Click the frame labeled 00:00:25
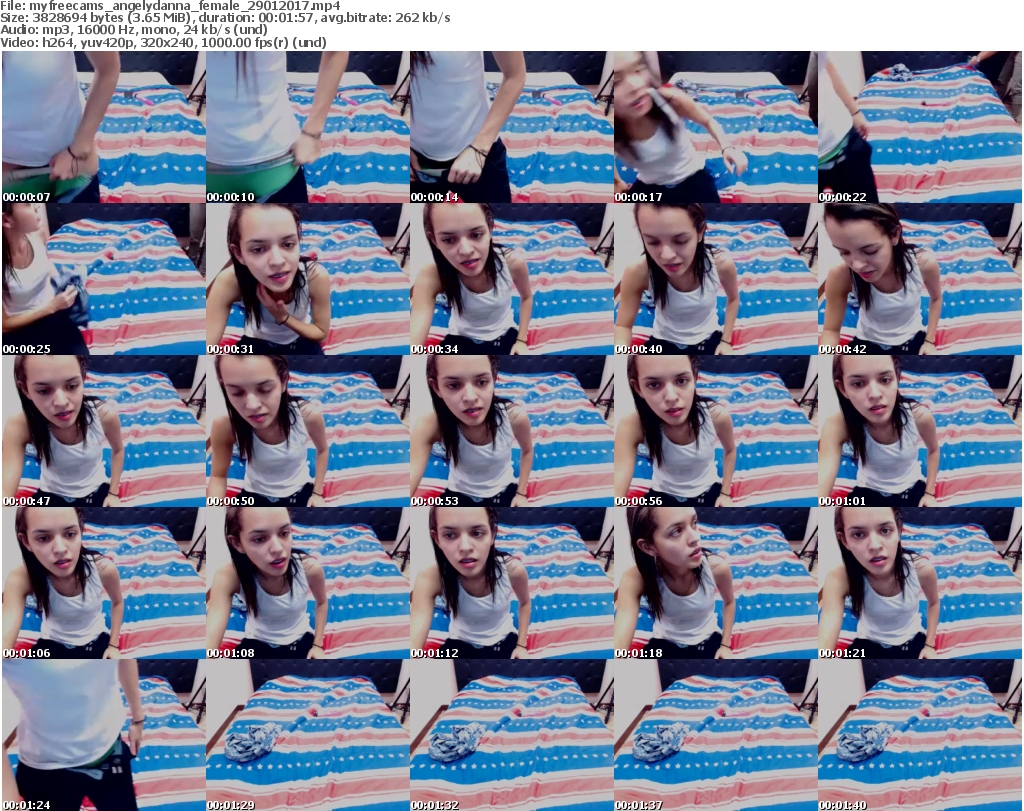1024x811 pixels. pos(103,279)
